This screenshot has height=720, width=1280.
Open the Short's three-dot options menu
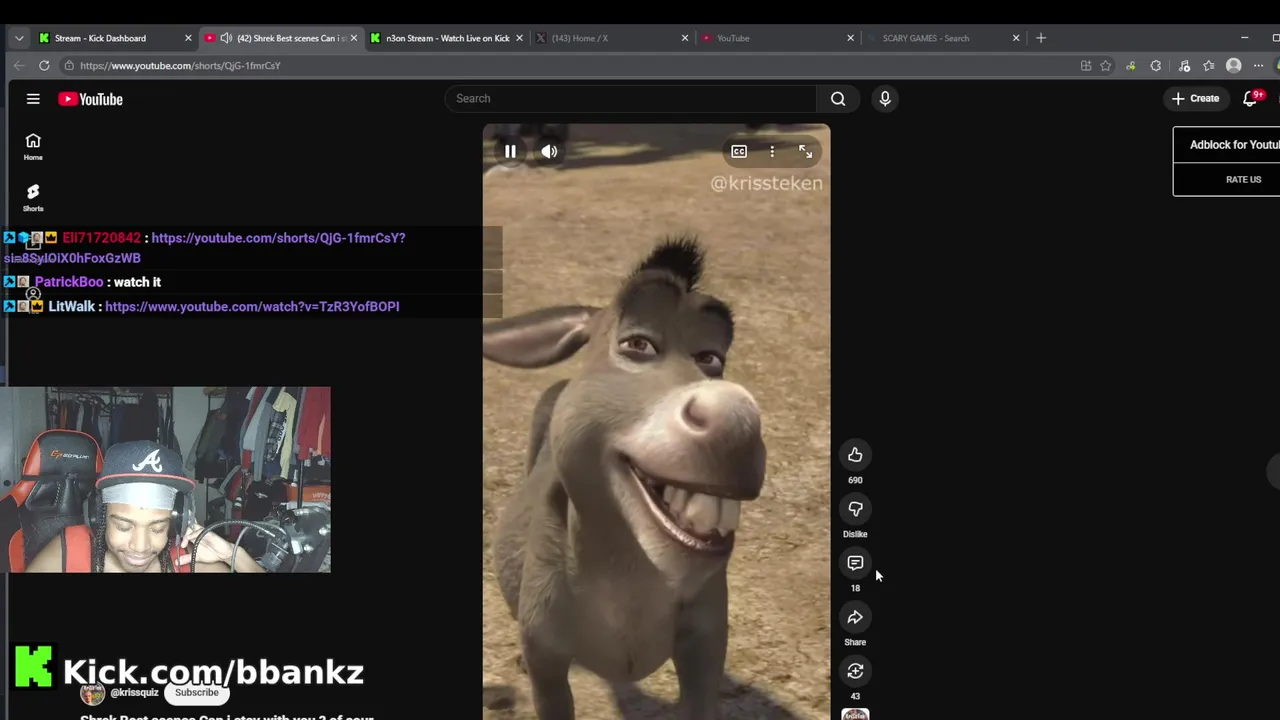772,151
